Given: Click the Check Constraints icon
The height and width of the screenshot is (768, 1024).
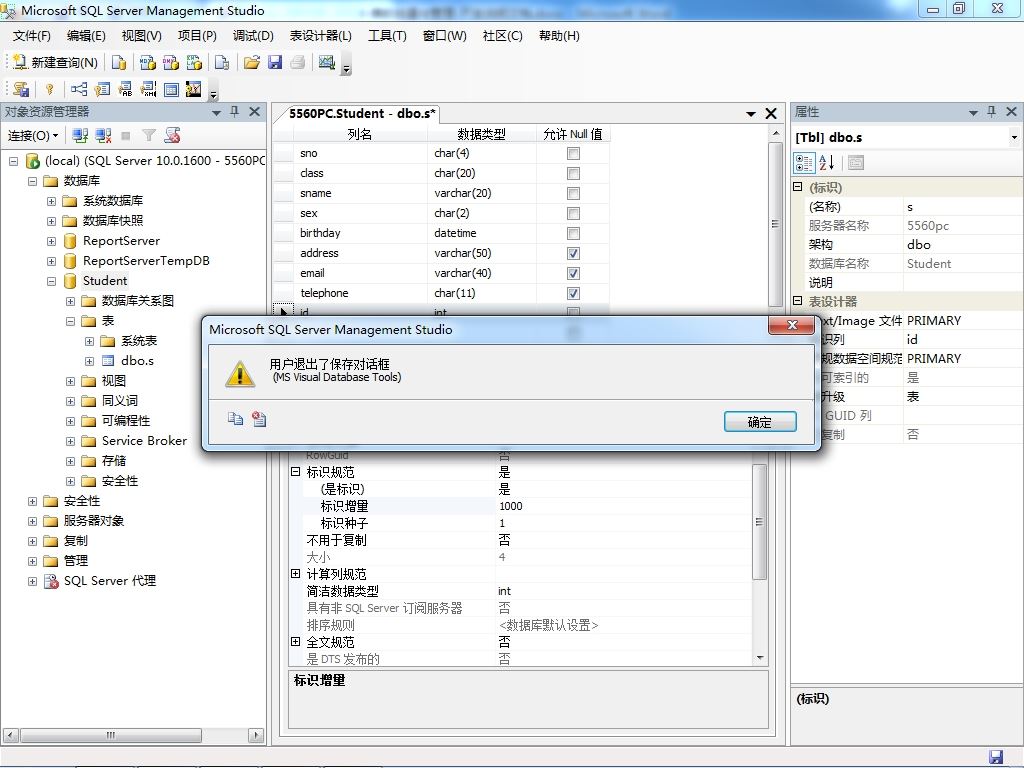Looking at the screenshot, I should [171, 89].
